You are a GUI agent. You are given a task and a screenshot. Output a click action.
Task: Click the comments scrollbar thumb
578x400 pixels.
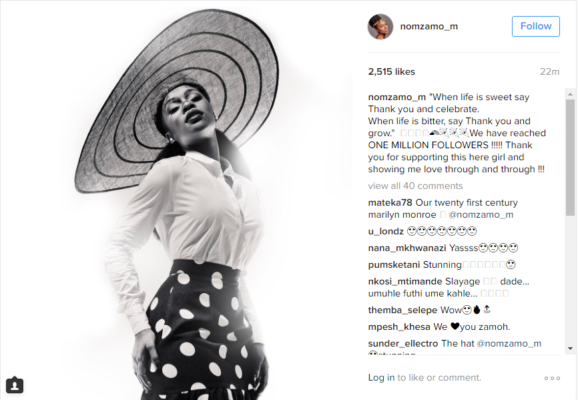(570, 157)
